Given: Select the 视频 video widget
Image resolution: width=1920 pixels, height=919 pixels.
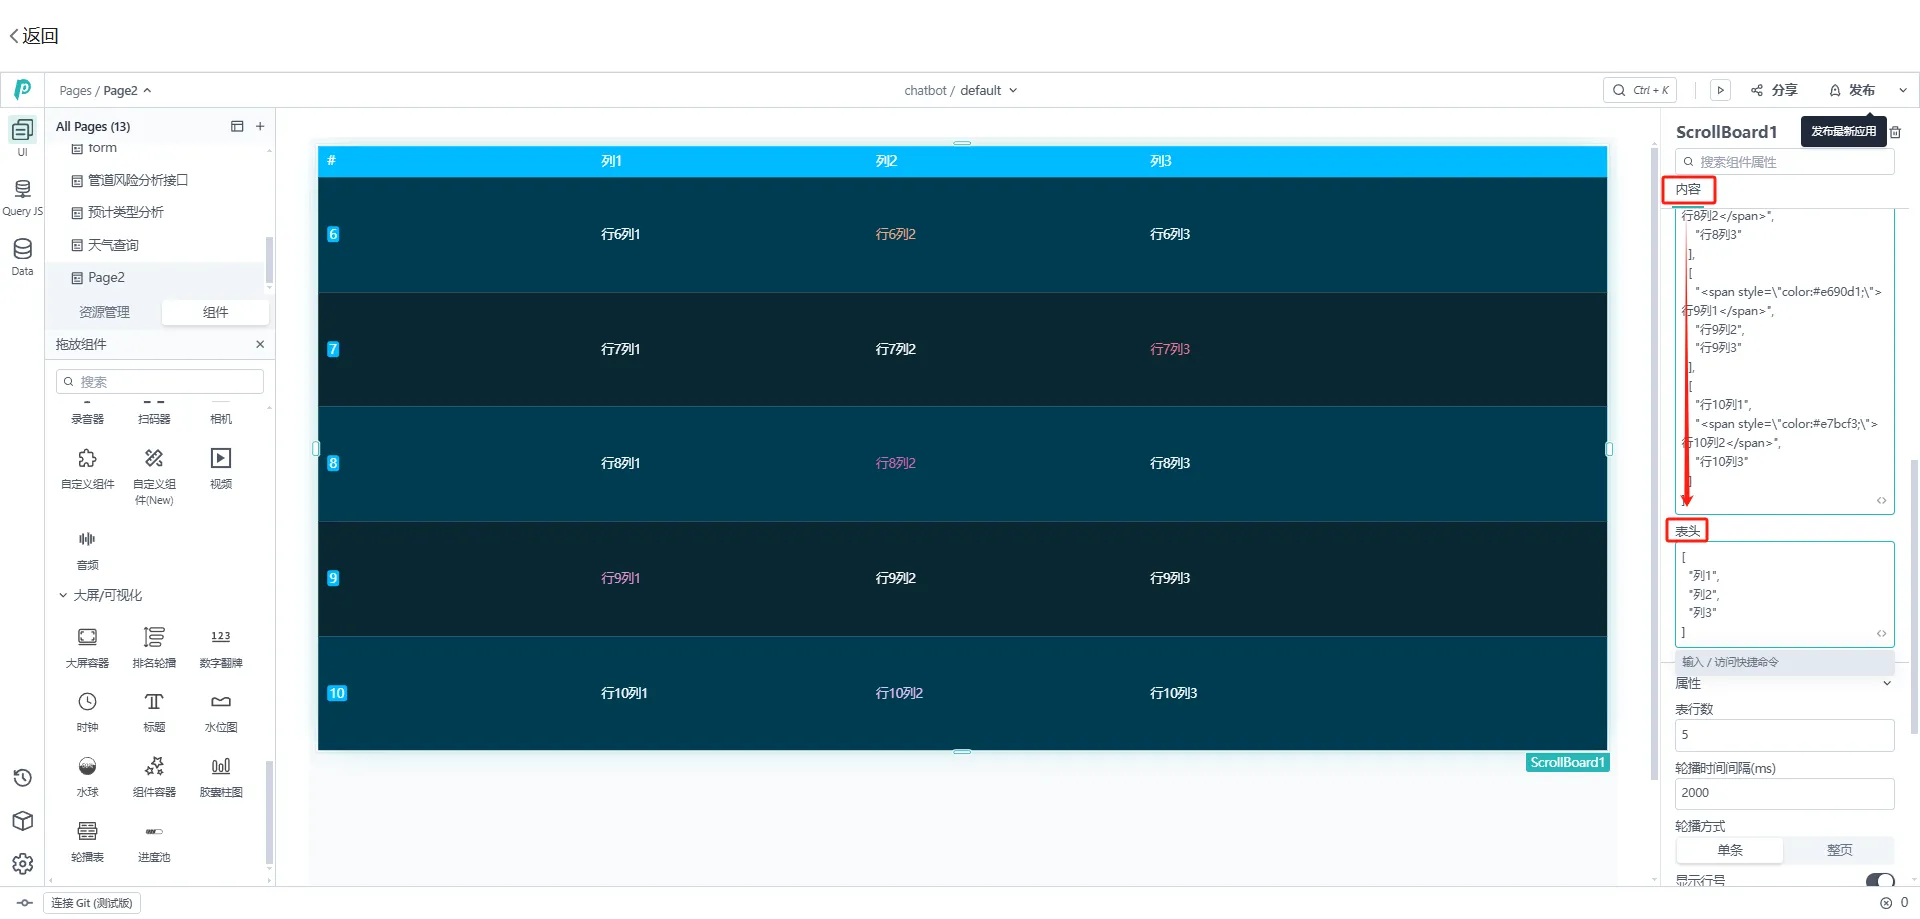Looking at the screenshot, I should 221,468.
